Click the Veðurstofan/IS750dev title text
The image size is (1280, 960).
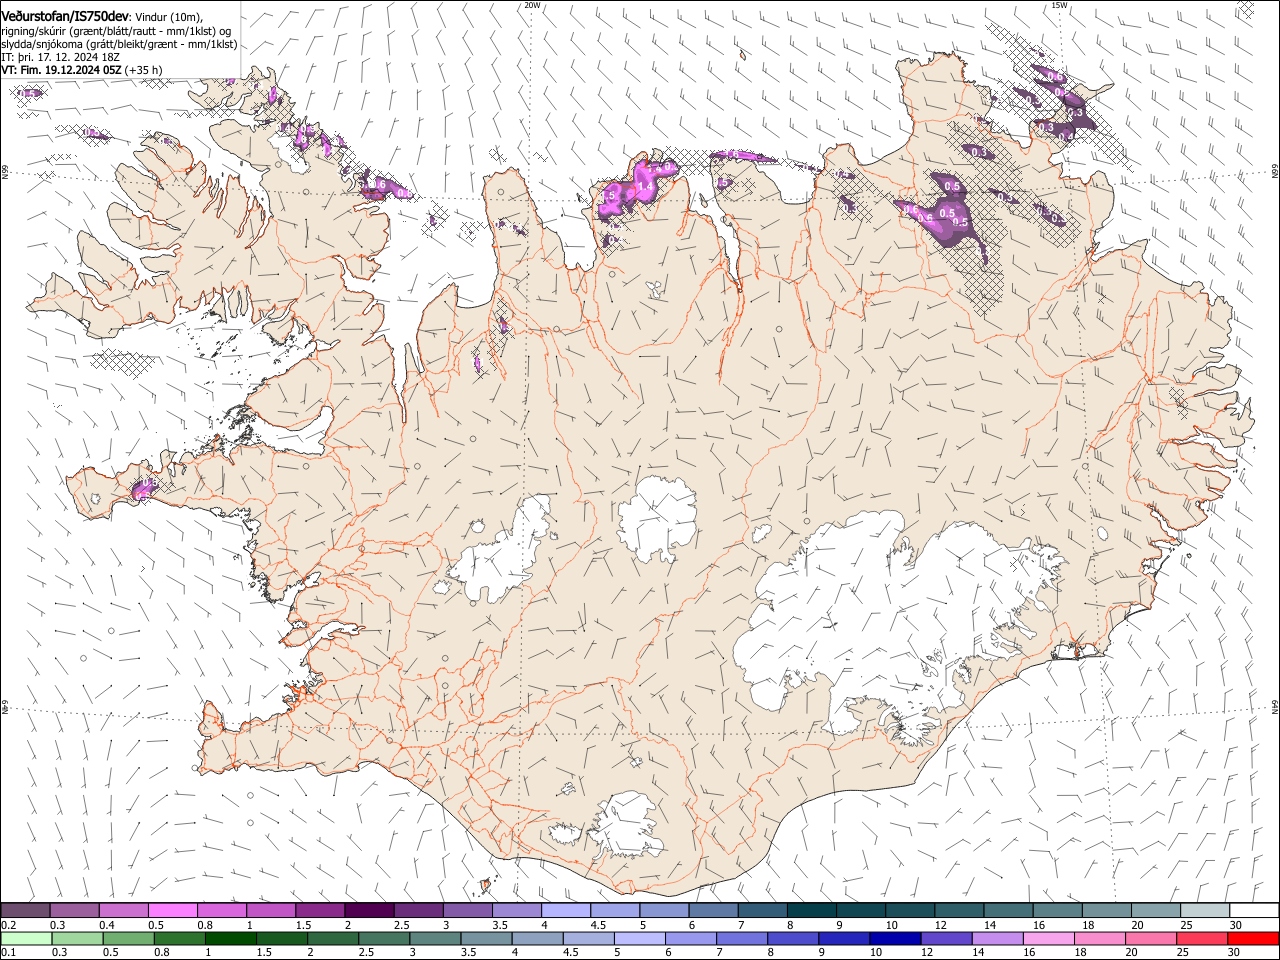click(65, 16)
